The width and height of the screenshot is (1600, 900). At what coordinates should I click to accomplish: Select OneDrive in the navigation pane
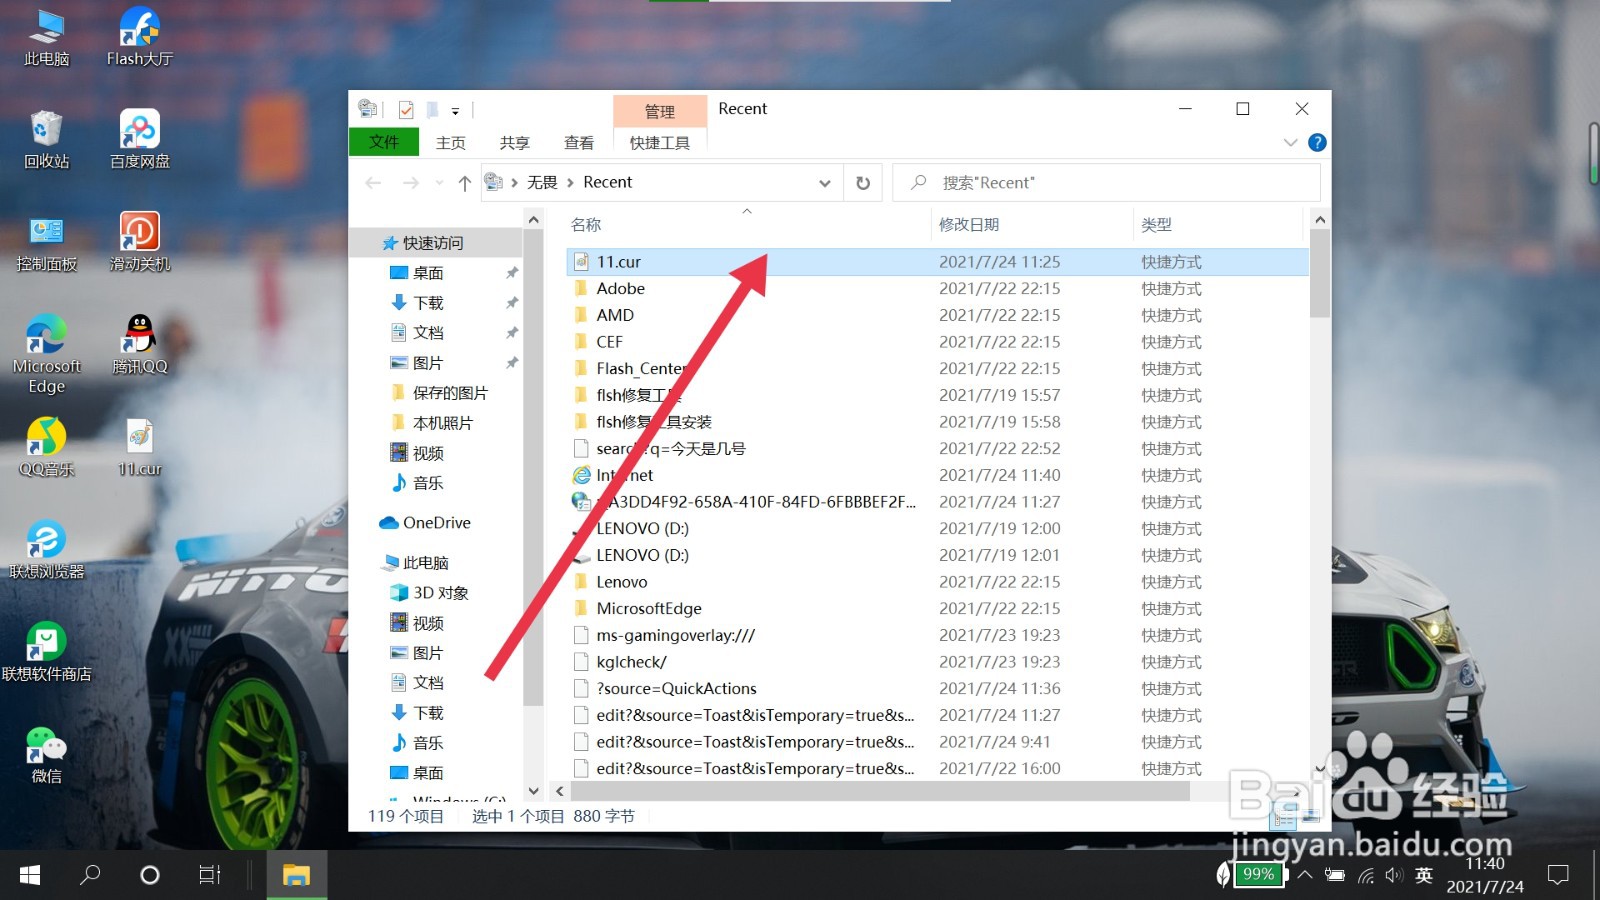[436, 523]
